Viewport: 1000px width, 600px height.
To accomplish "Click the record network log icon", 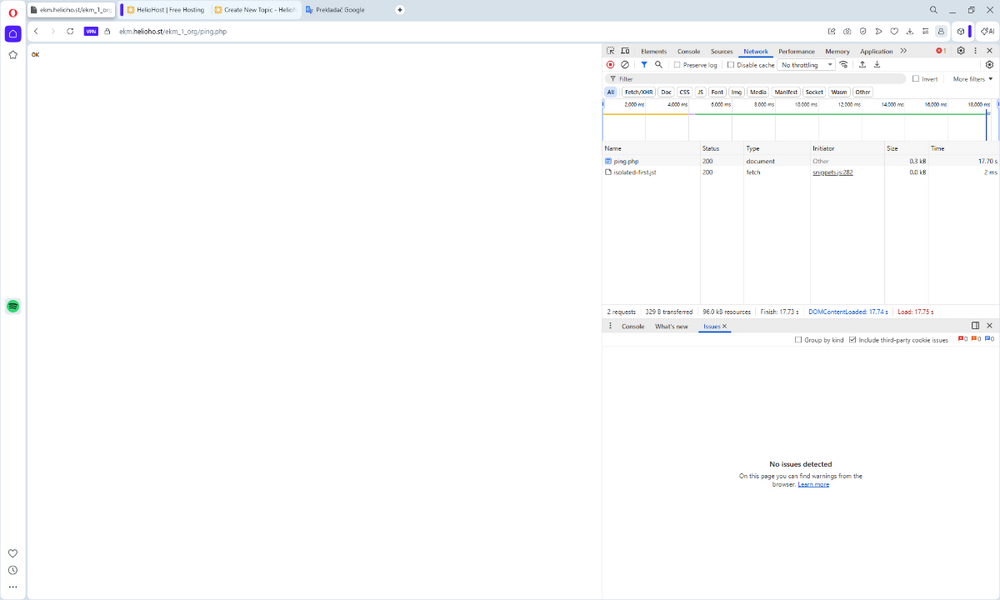I will pyautogui.click(x=610, y=65).
